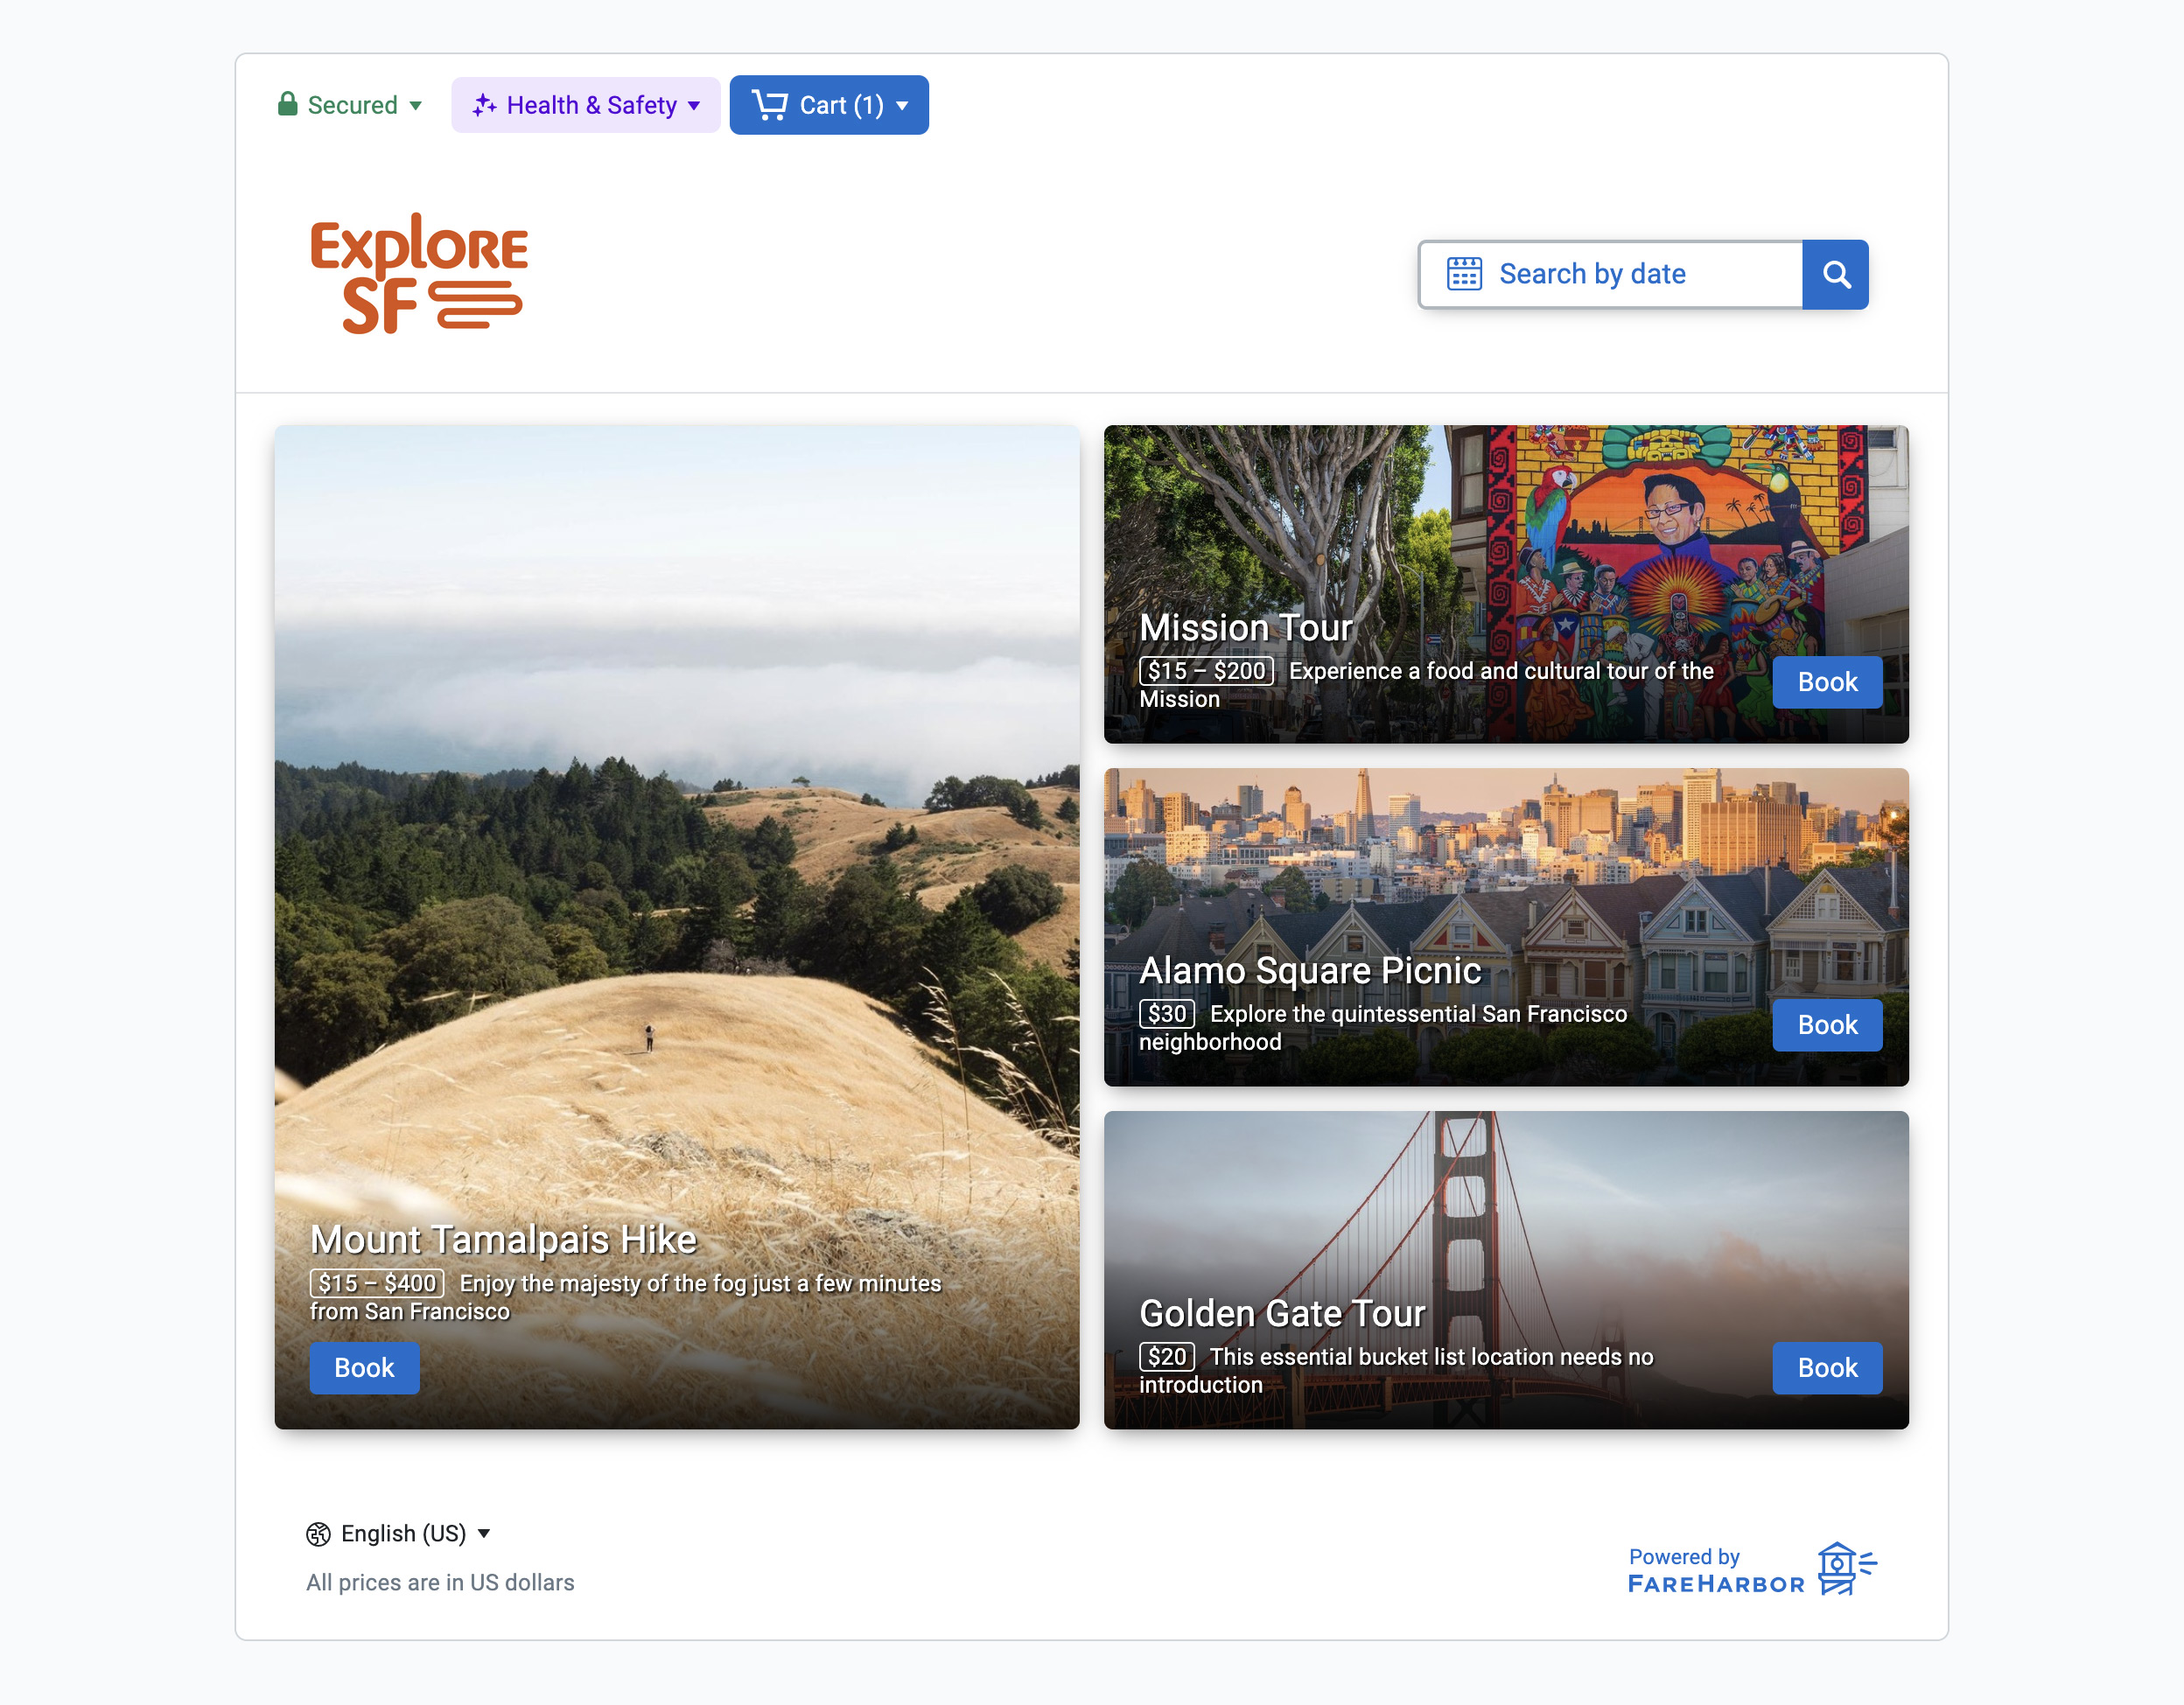
Task: Book the Golden Gate Tour
Action: click(1827, 1368)
